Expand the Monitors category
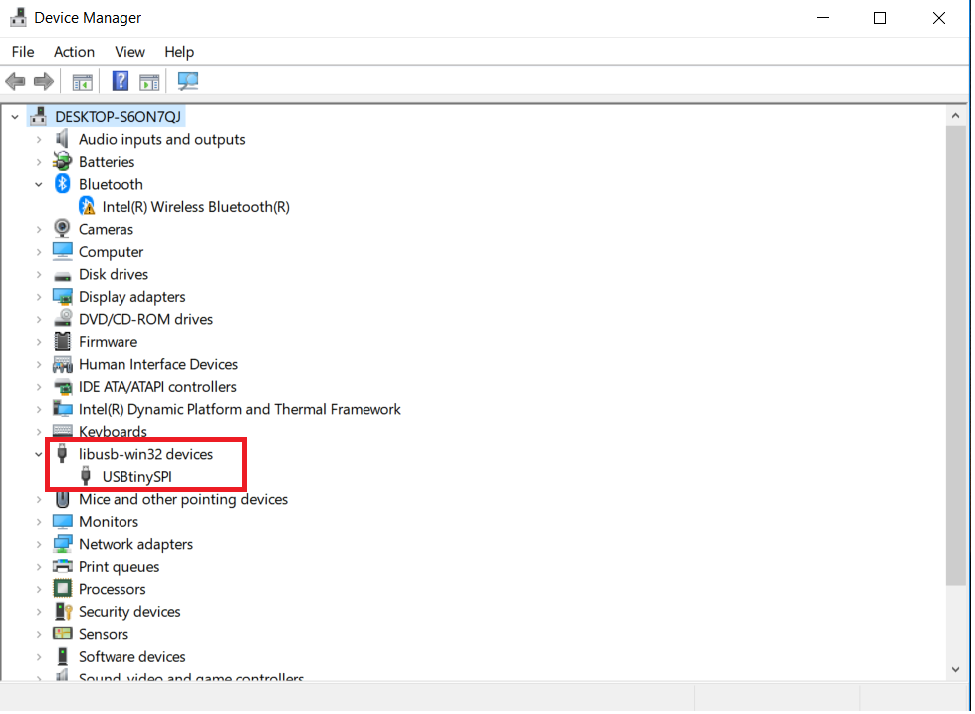The width and height of the screenshot is (975, 714). [x=39, y=522]
